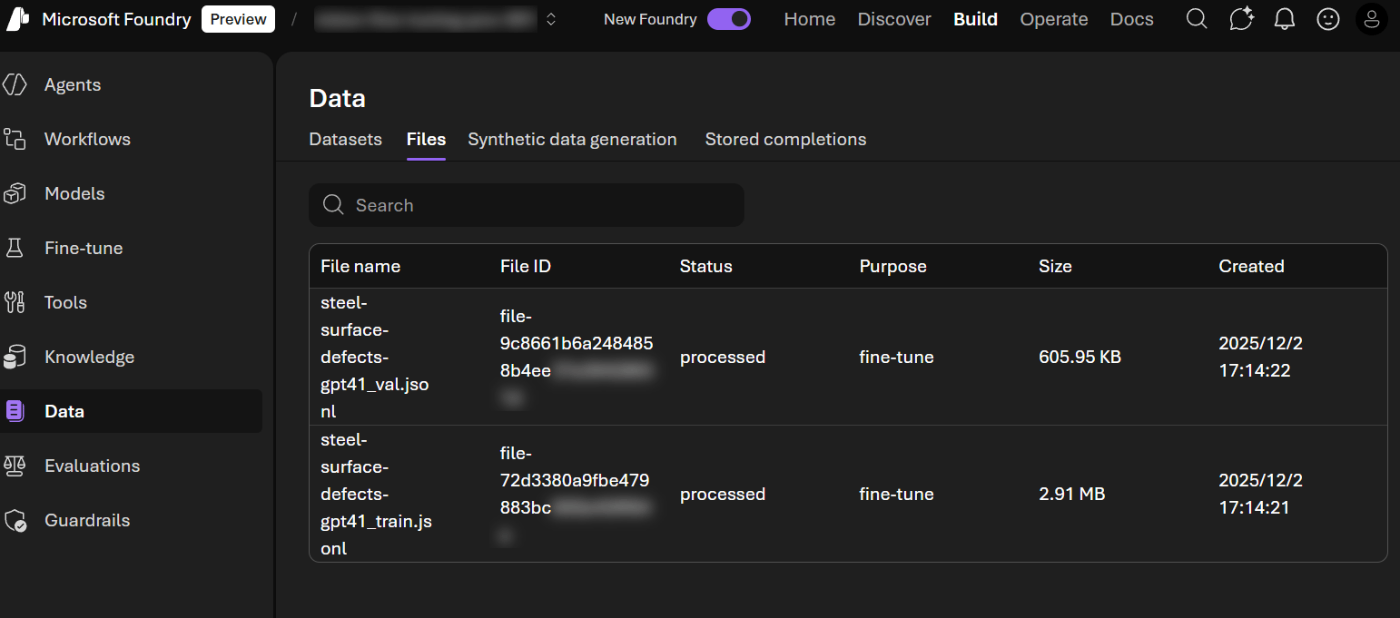The height and width of the screenshot is (618, 1400).
Task: Select steel-surface-defects-gpt41_val.jsonl file name
Action: (x=375, y=357)
